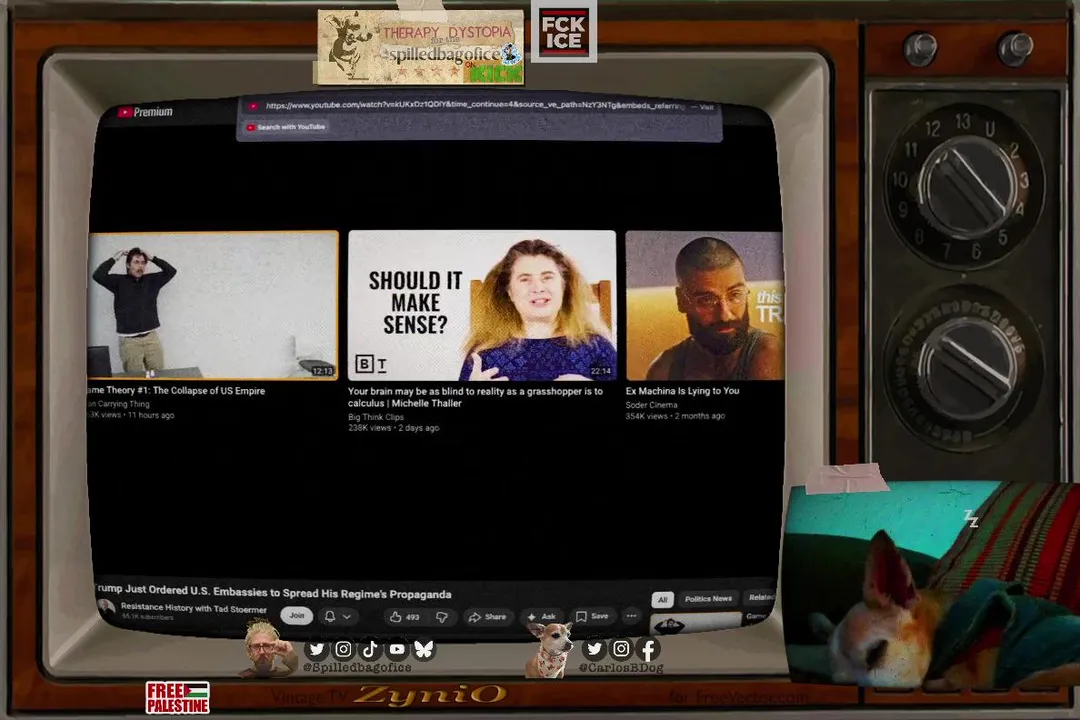1080x720 pixels.
Task: Click the Search with YouTube suggestion
Action: 286,127
